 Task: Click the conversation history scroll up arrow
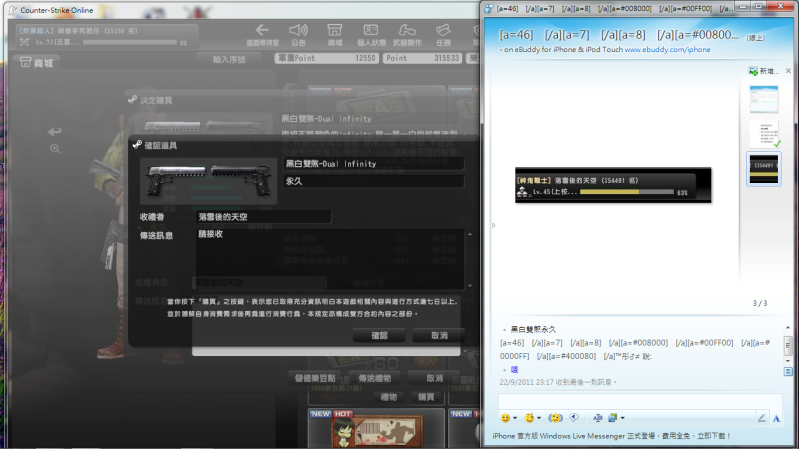(788, 328)
